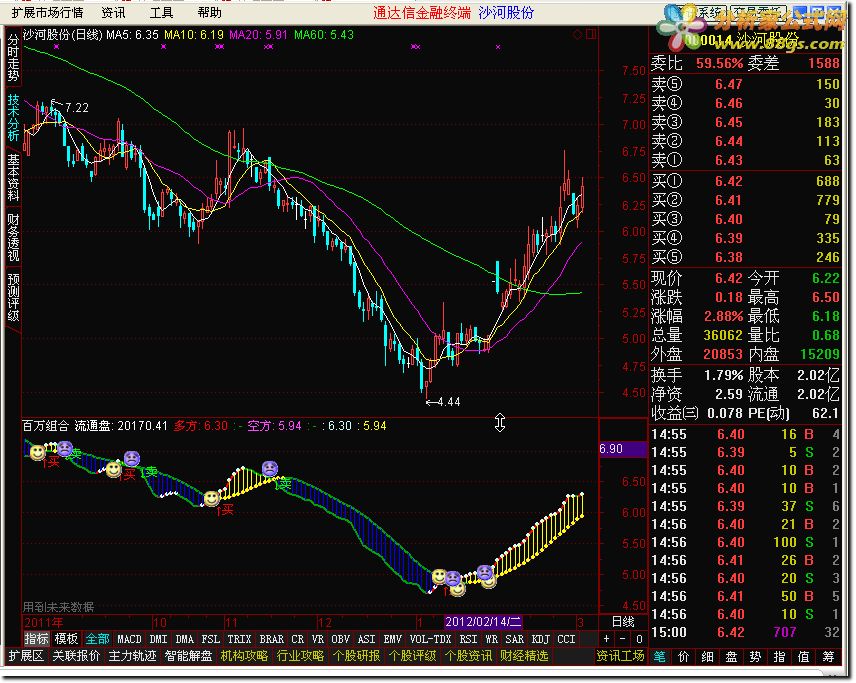Viewport: 856px width, 683px height.
Task: Open the 扩展市场行情 menu
Action: (48, 13)
